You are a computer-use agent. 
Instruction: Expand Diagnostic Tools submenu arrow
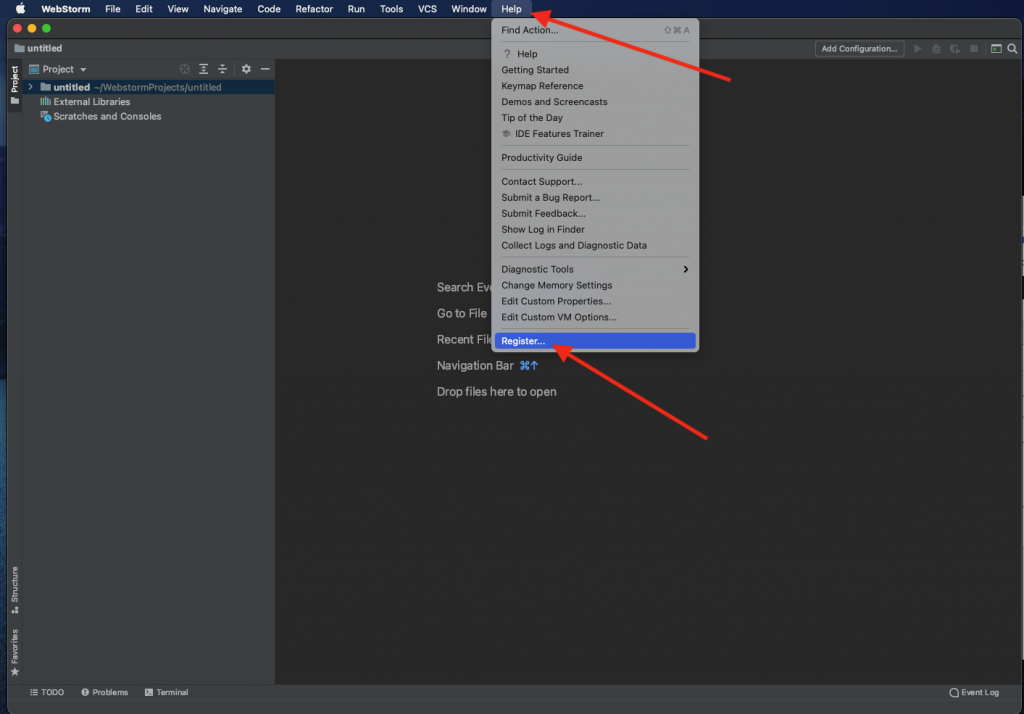[686, 269]
